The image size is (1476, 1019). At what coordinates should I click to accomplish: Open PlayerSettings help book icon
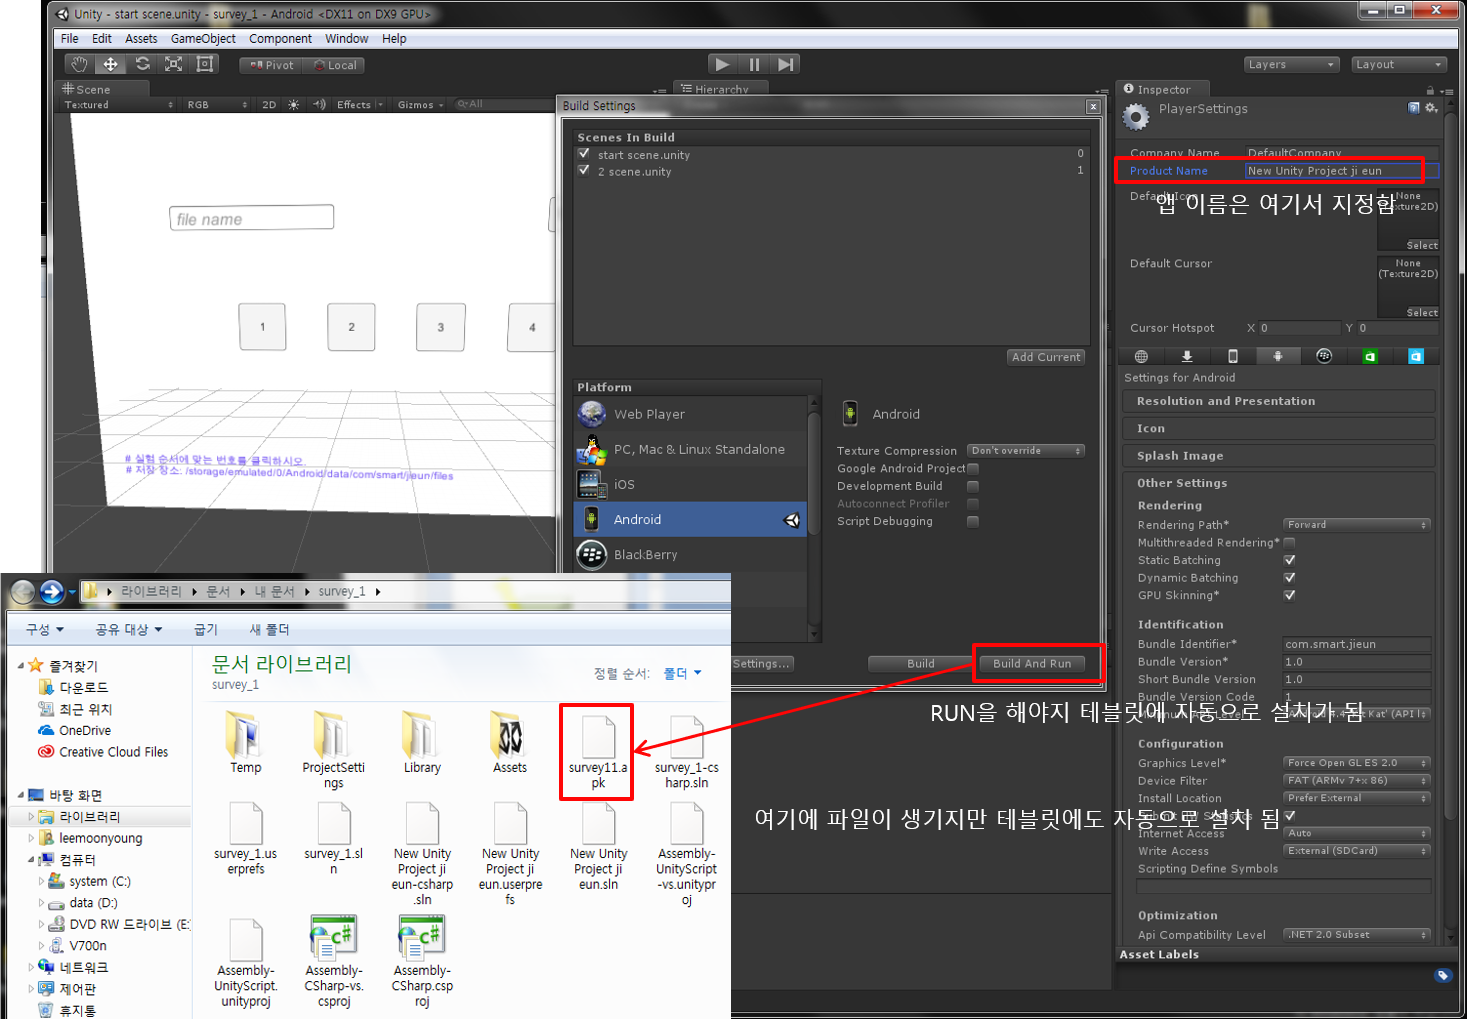1414,108
